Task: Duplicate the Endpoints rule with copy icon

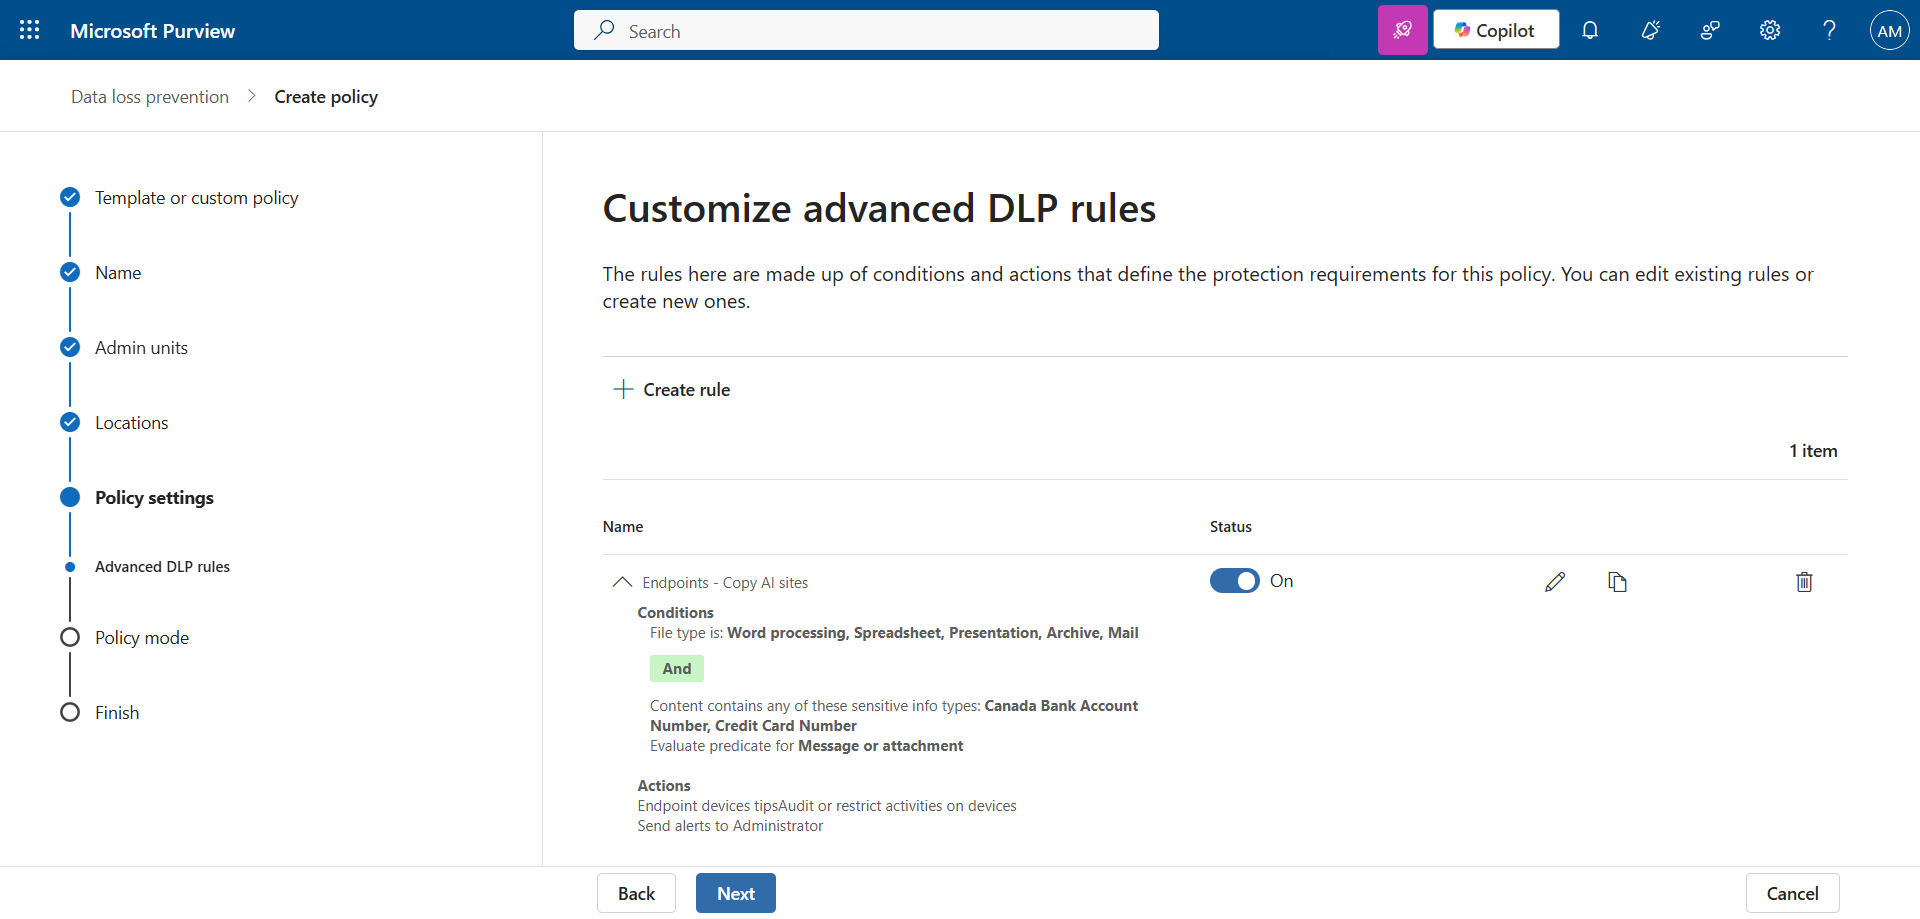Action: (1617, 582)
